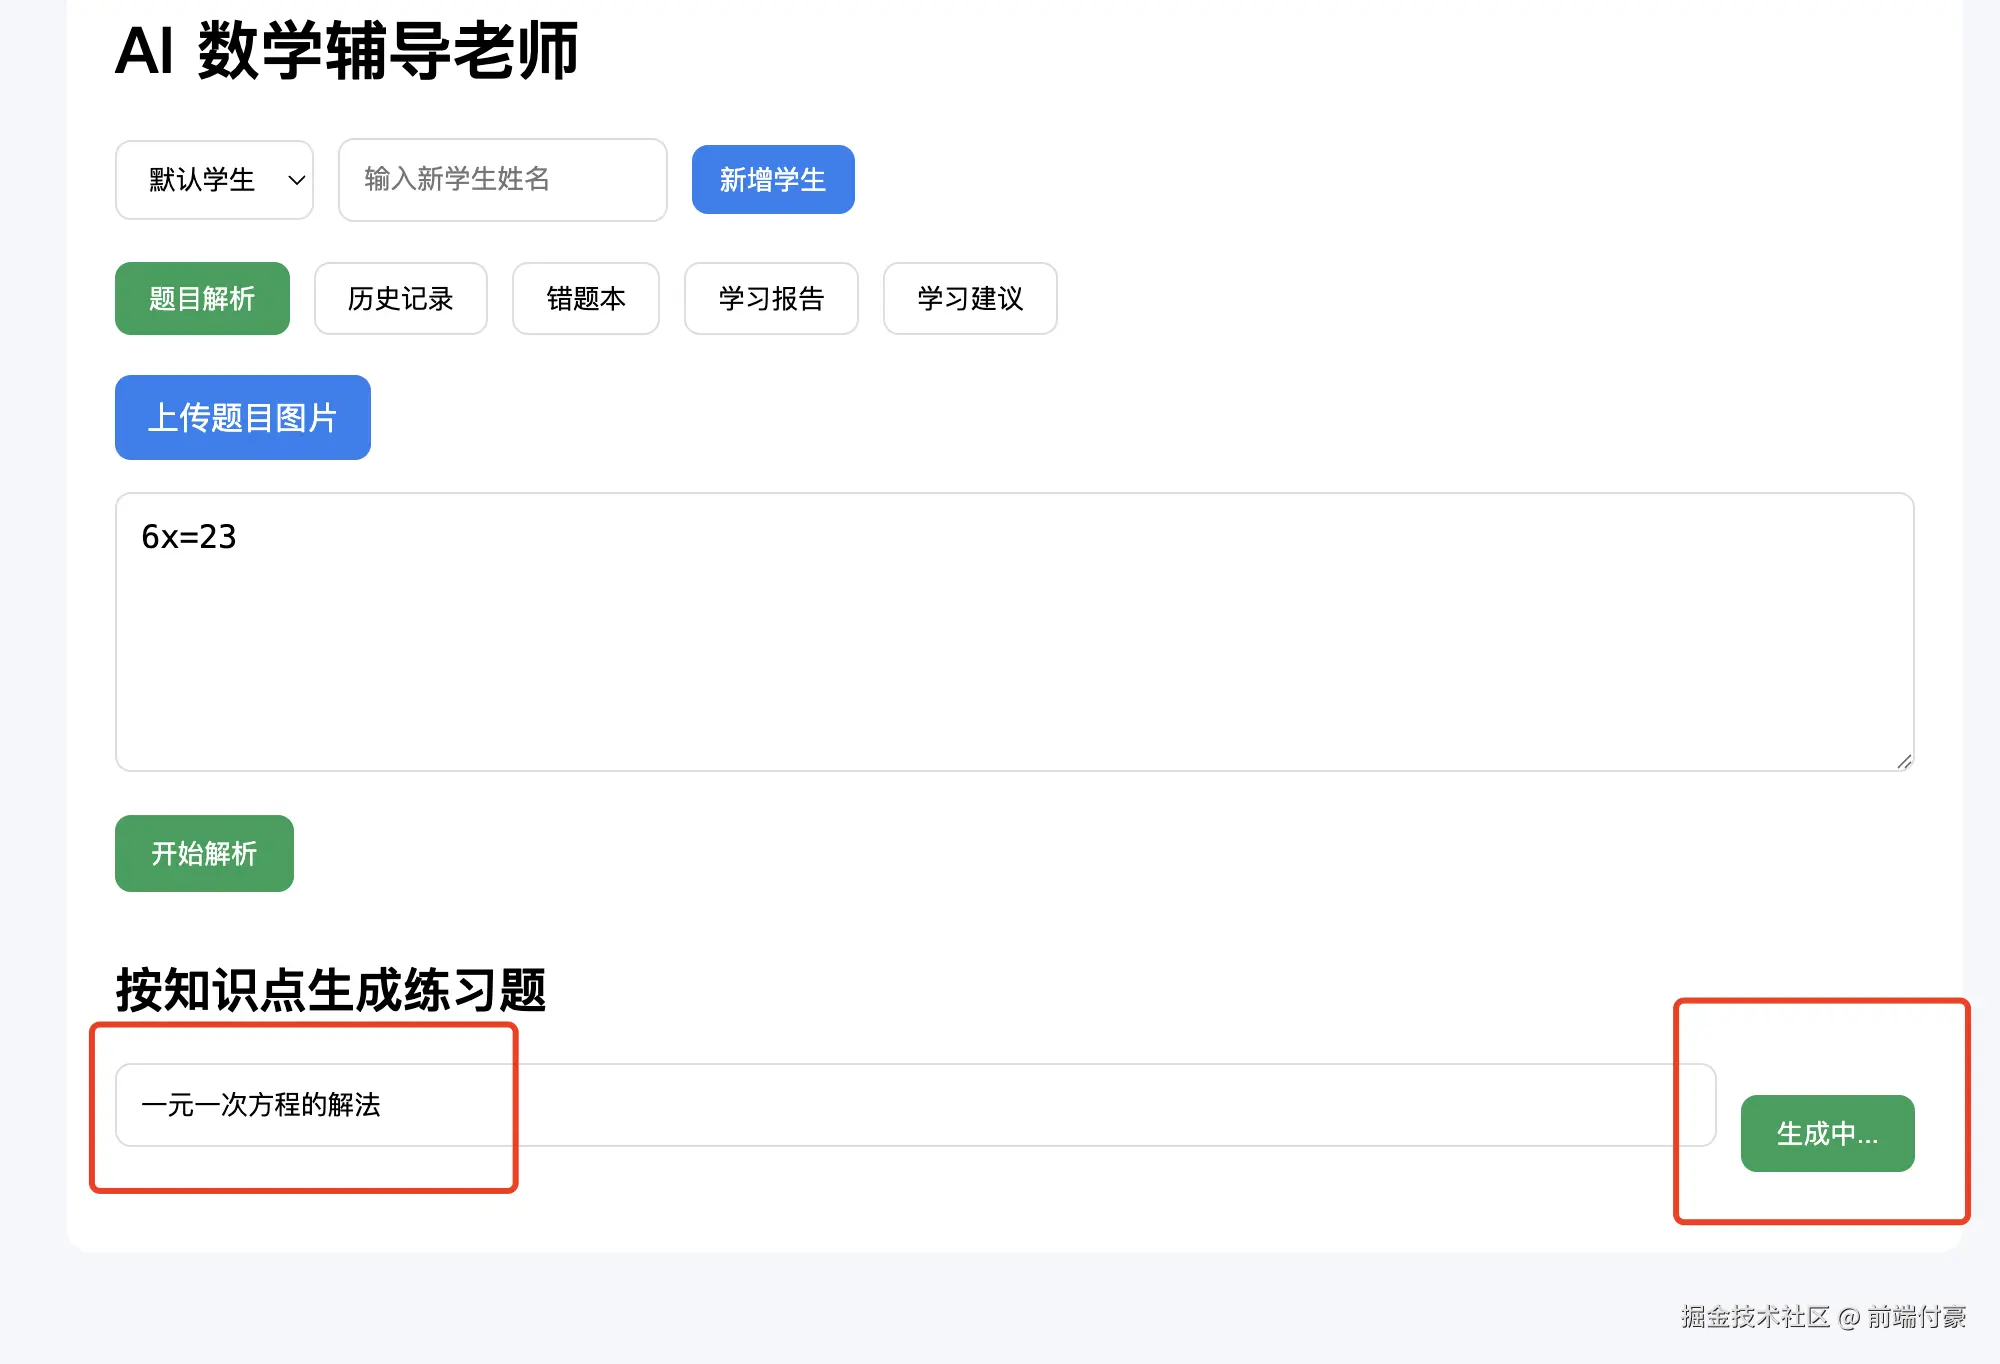The width and height of the screenshot is (2000, 1364).
Task: Click the AI 数学辅导老师 page title
Action: pos(346,50)
